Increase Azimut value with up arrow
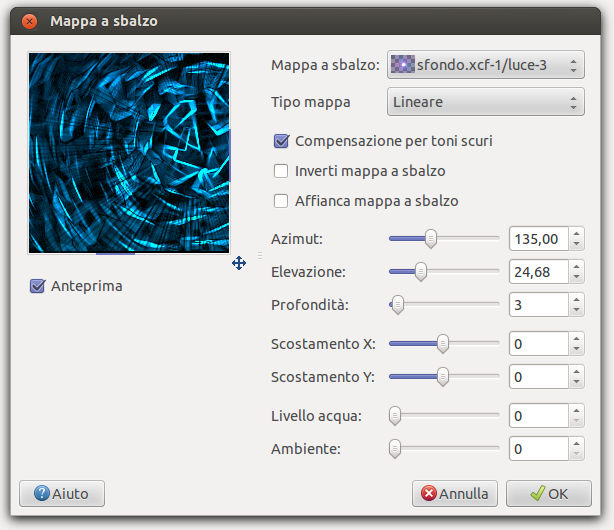This screenshot has height=530, width=614. pos(576,233)
